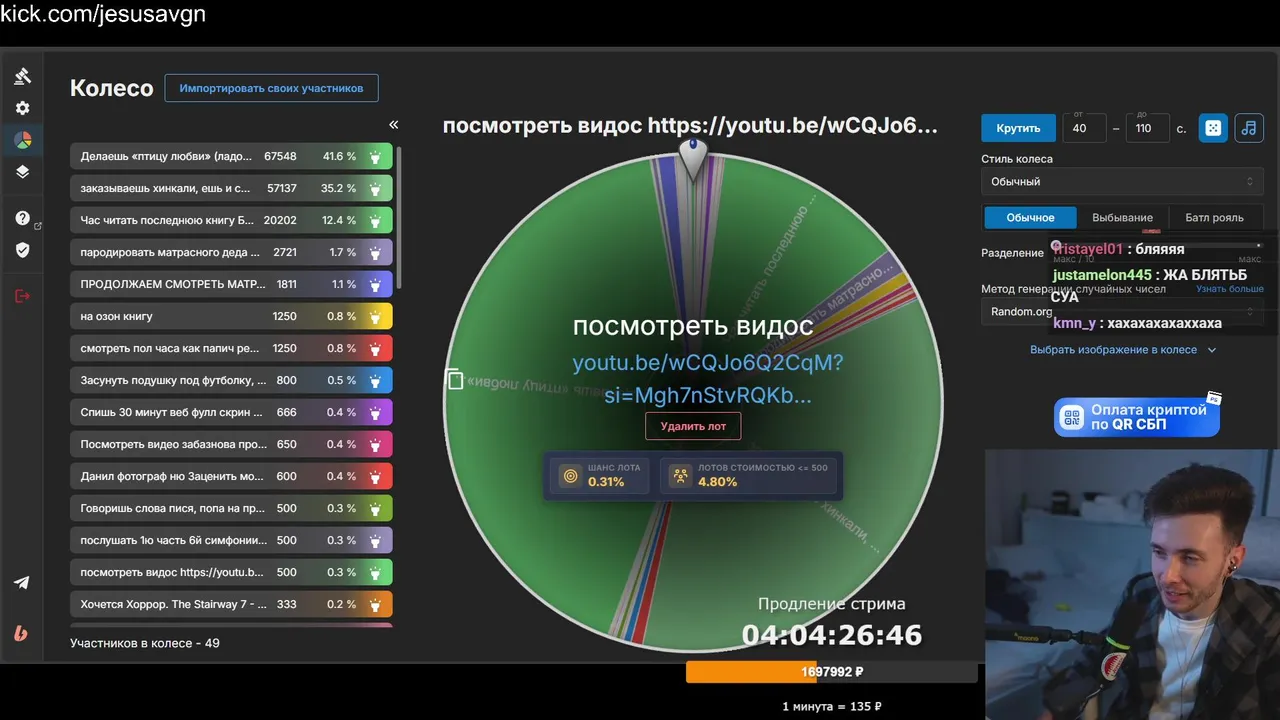Click the blue 'Крутить' spin button
The width and height of the screenshot is (1280, 720).
click(x=1018, y=128)
